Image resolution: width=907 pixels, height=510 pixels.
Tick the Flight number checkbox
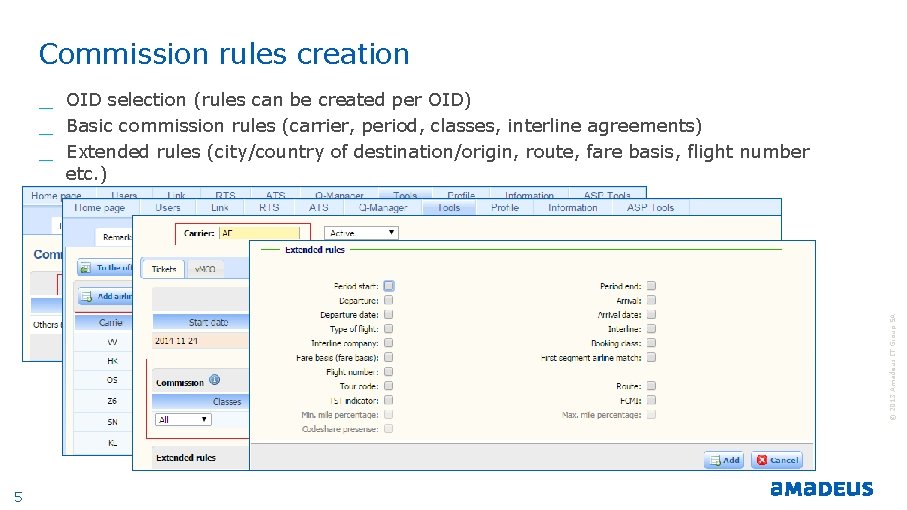(389, 372)
